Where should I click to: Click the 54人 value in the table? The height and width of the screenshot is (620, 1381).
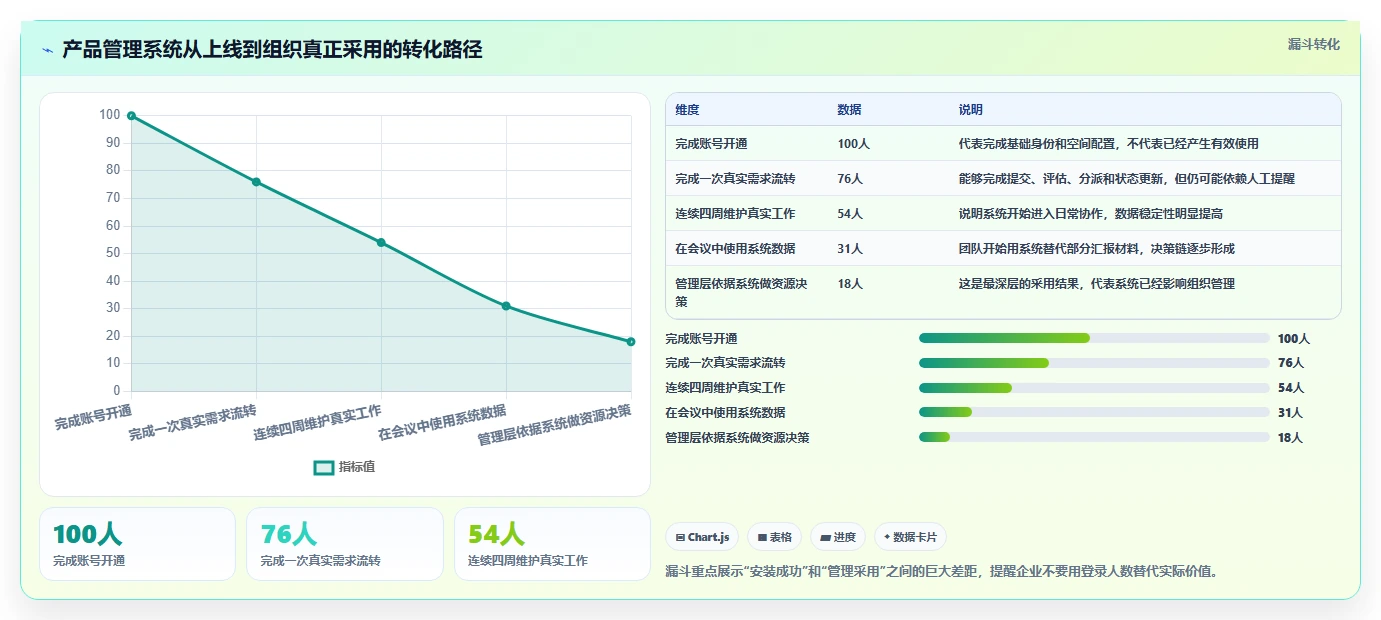850,214
